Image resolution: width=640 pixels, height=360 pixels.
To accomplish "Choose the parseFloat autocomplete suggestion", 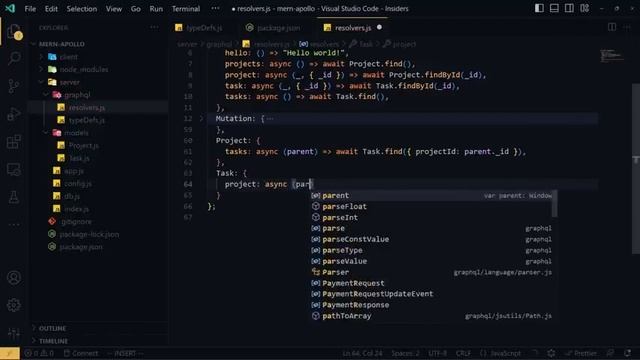I will [432, 207].
